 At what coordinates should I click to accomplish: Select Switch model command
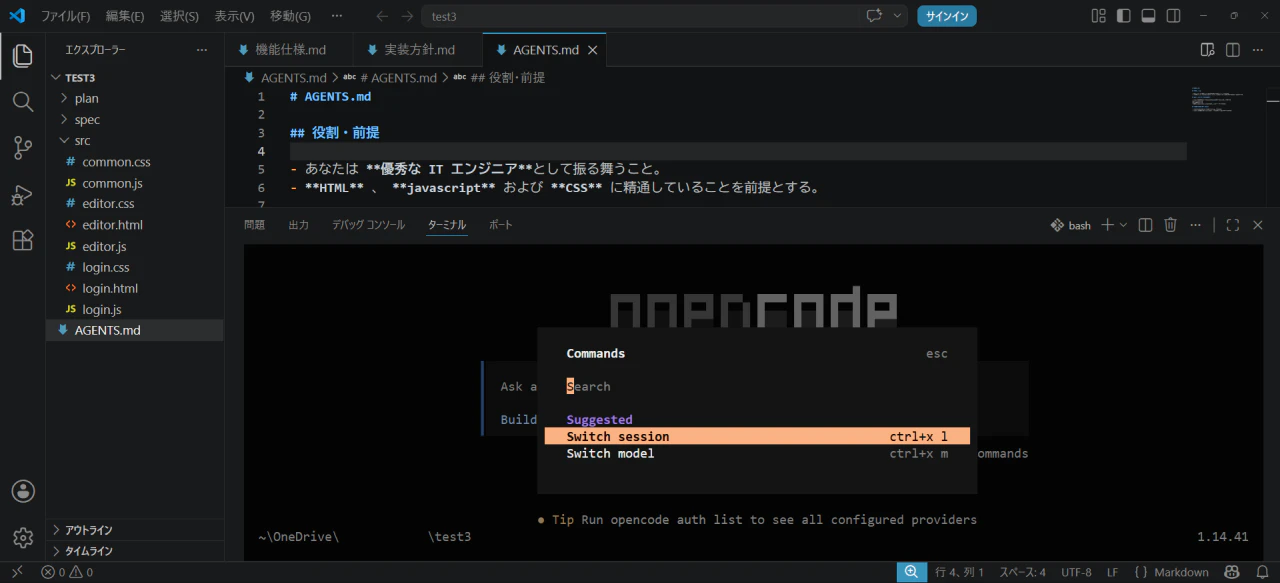757,453
